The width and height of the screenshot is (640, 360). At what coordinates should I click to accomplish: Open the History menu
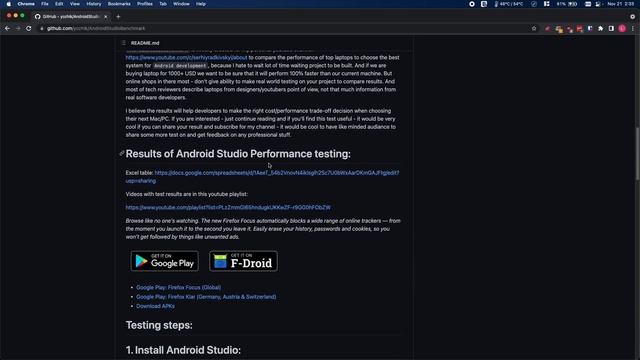pyautogui.click(x=94, y=4)
